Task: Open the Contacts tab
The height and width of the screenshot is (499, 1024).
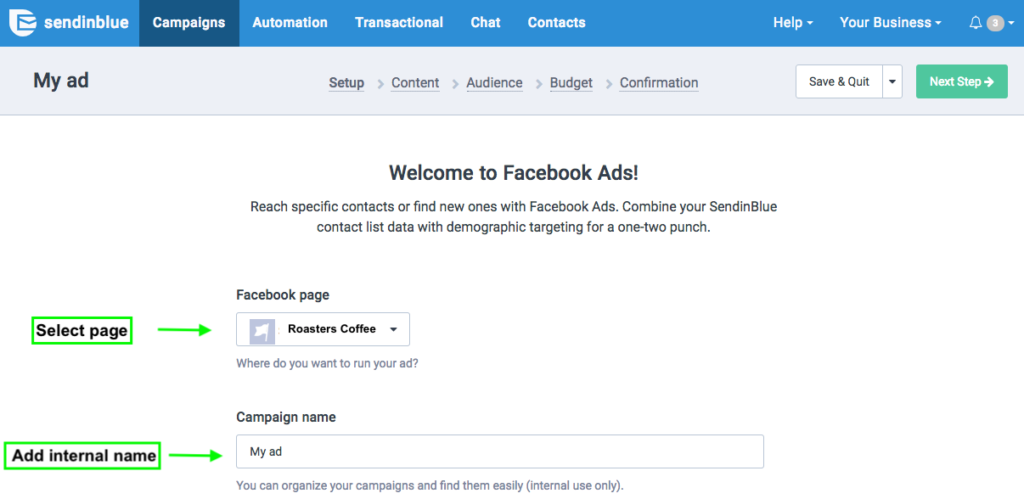Action: coord(556,23)
